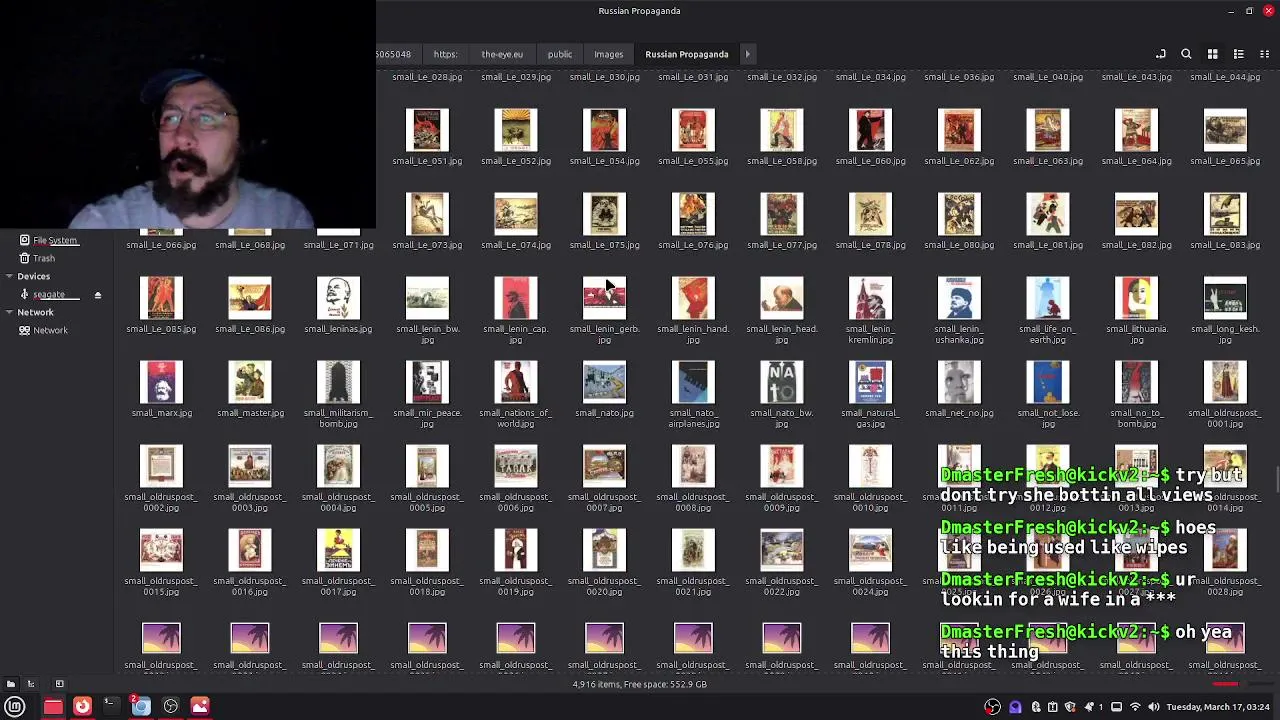
Task: Open seagate device in sidebar
Action: click(x=49, y=294)
